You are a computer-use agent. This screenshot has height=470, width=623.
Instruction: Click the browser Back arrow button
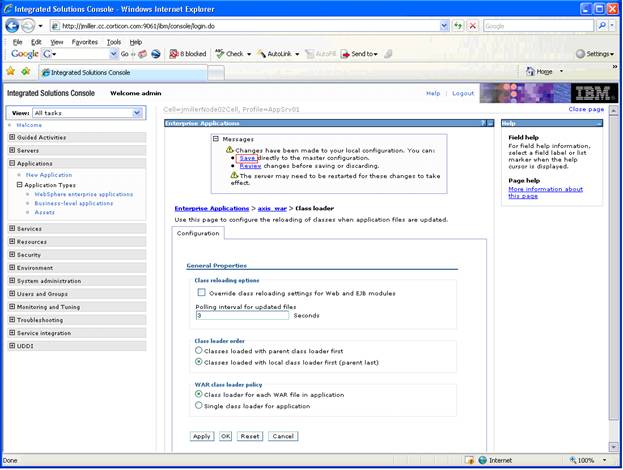(12, 26)
